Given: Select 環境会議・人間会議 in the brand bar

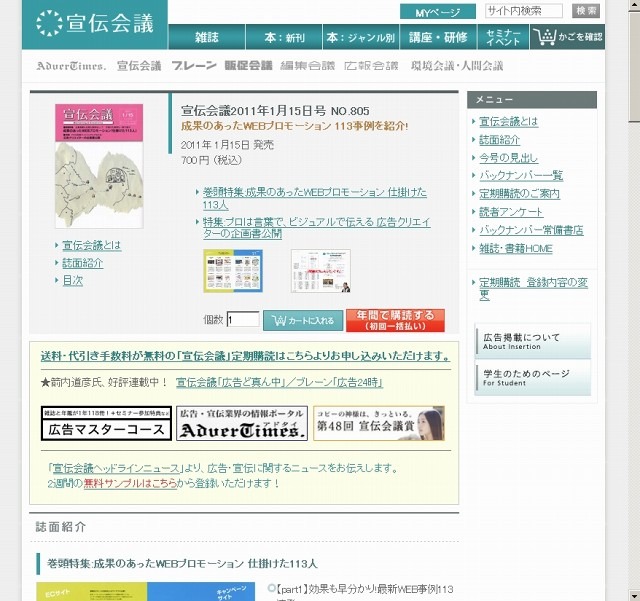Looking at the screenshot, I should (457, 66).
